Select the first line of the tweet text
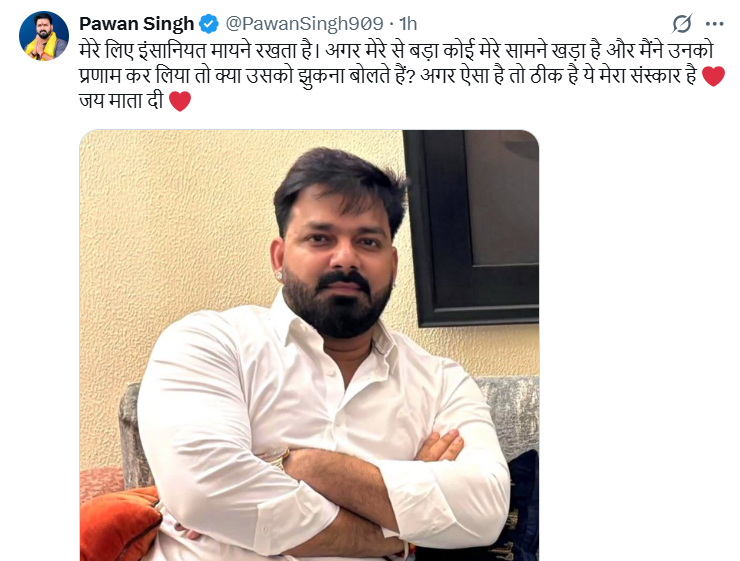740x561 pixels. [x=396, y=50]
